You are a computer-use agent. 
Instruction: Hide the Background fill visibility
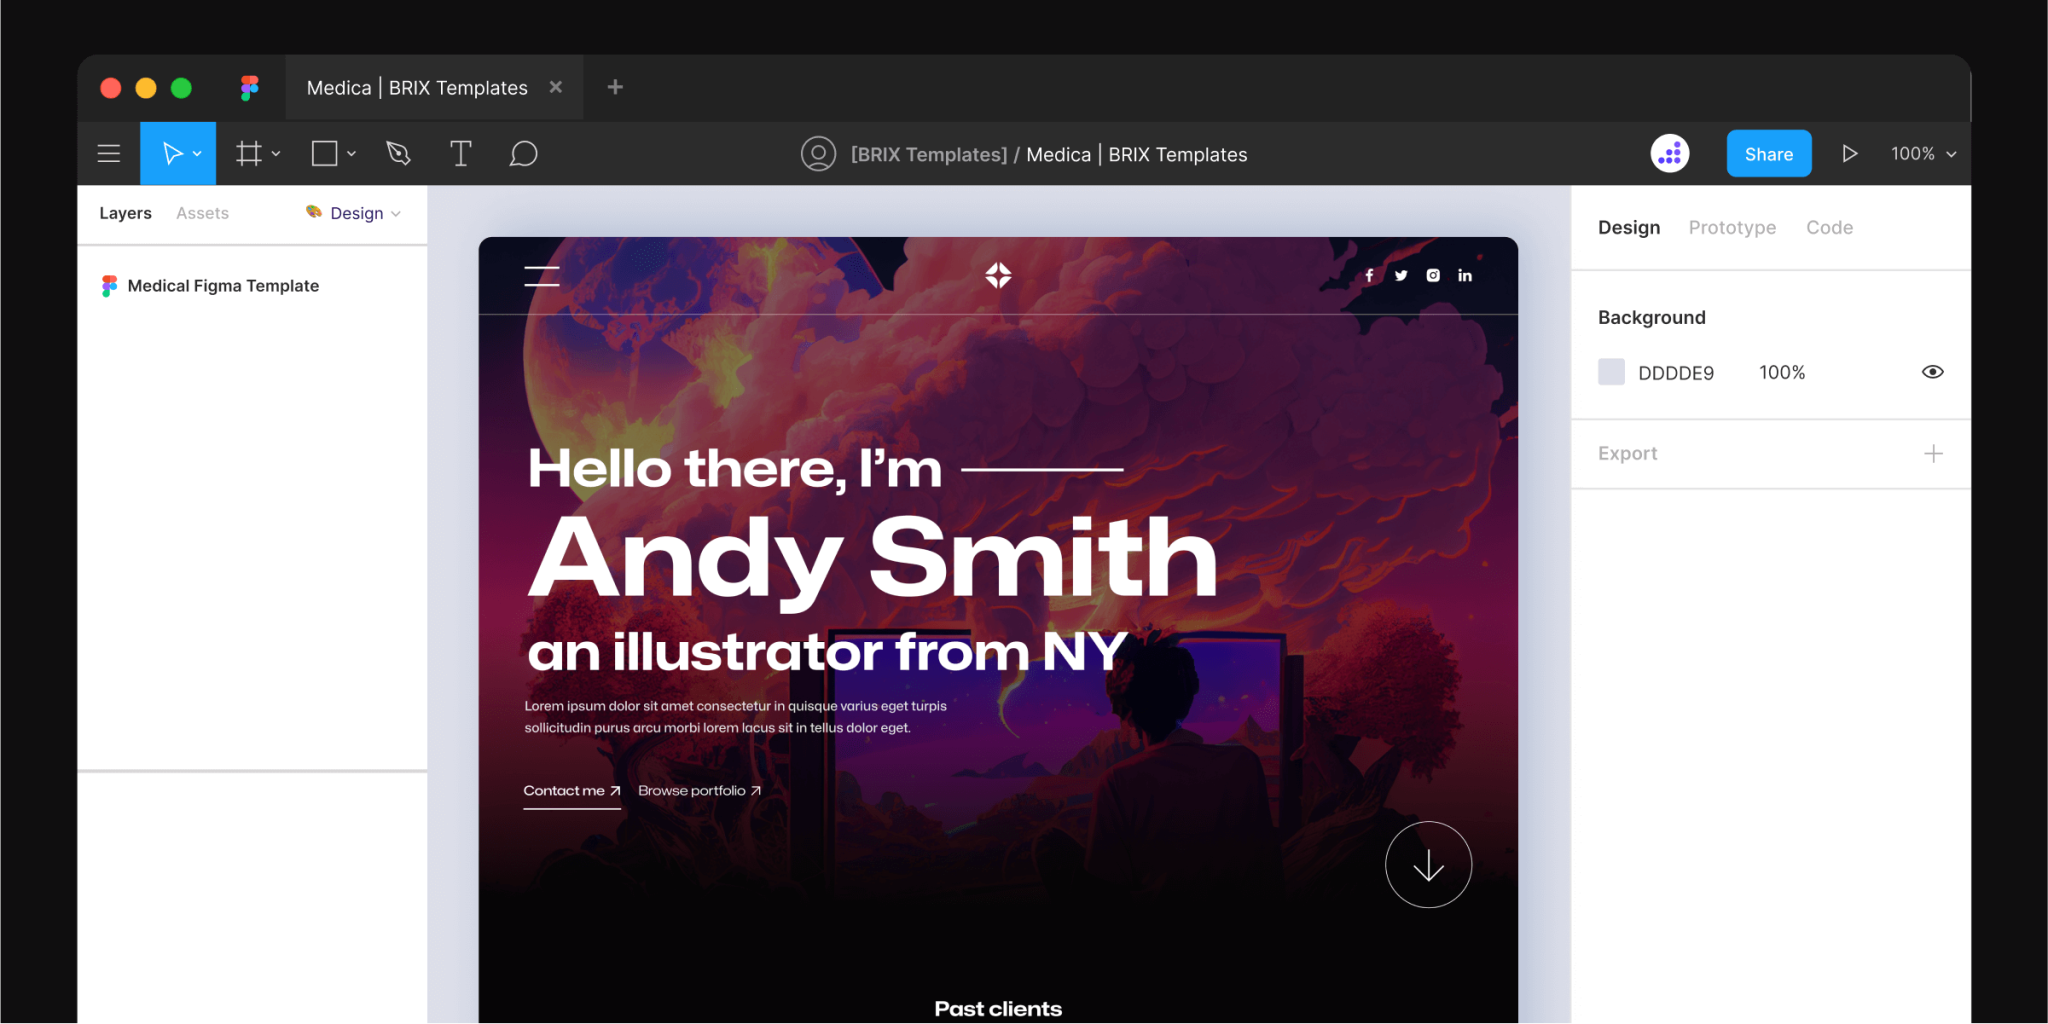(x=1932, y=371)
